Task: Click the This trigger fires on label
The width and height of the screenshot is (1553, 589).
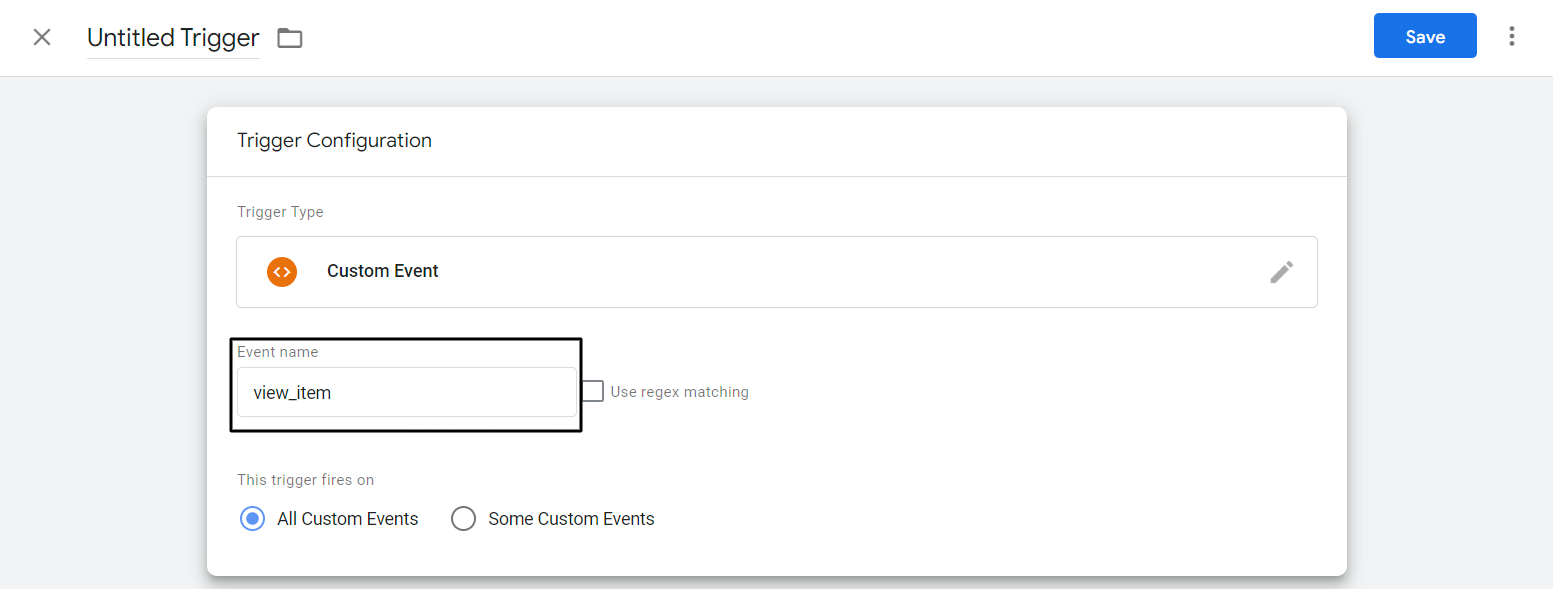Action: point(305,479)
